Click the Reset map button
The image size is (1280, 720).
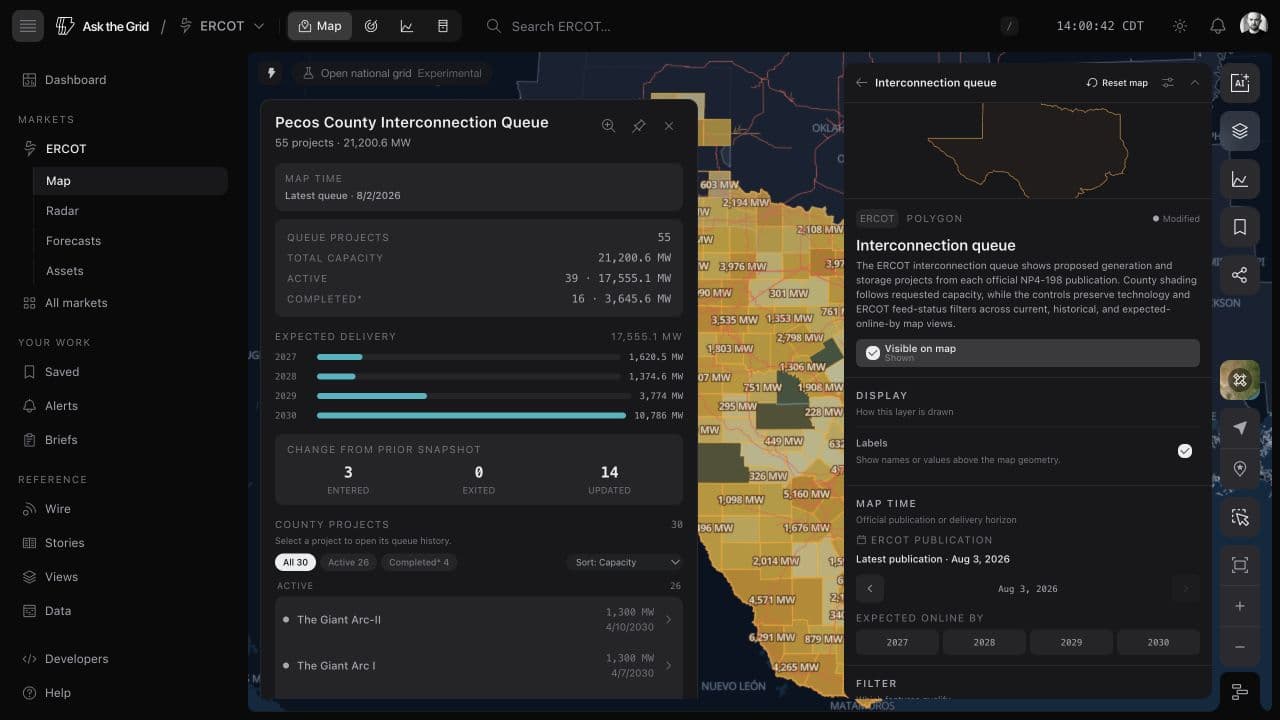1117,83
